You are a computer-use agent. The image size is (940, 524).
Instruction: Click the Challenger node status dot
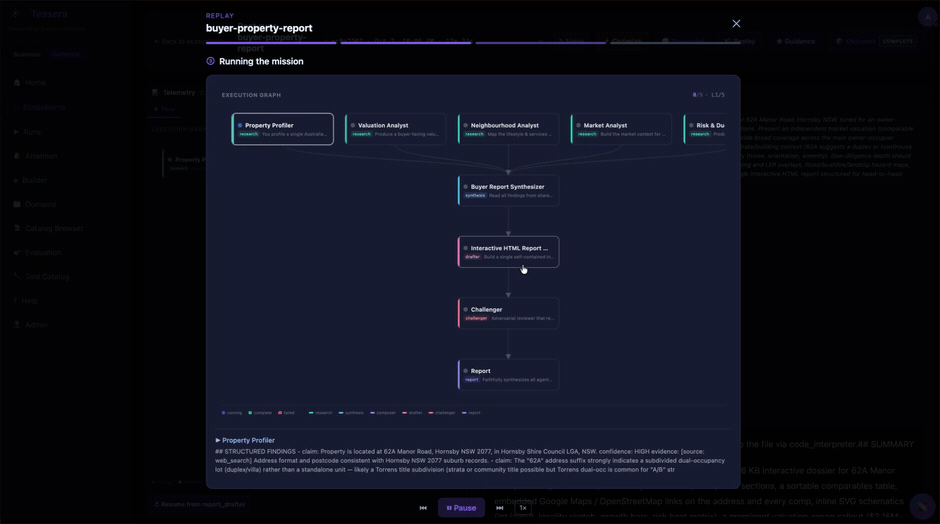[x=466, y=309]
